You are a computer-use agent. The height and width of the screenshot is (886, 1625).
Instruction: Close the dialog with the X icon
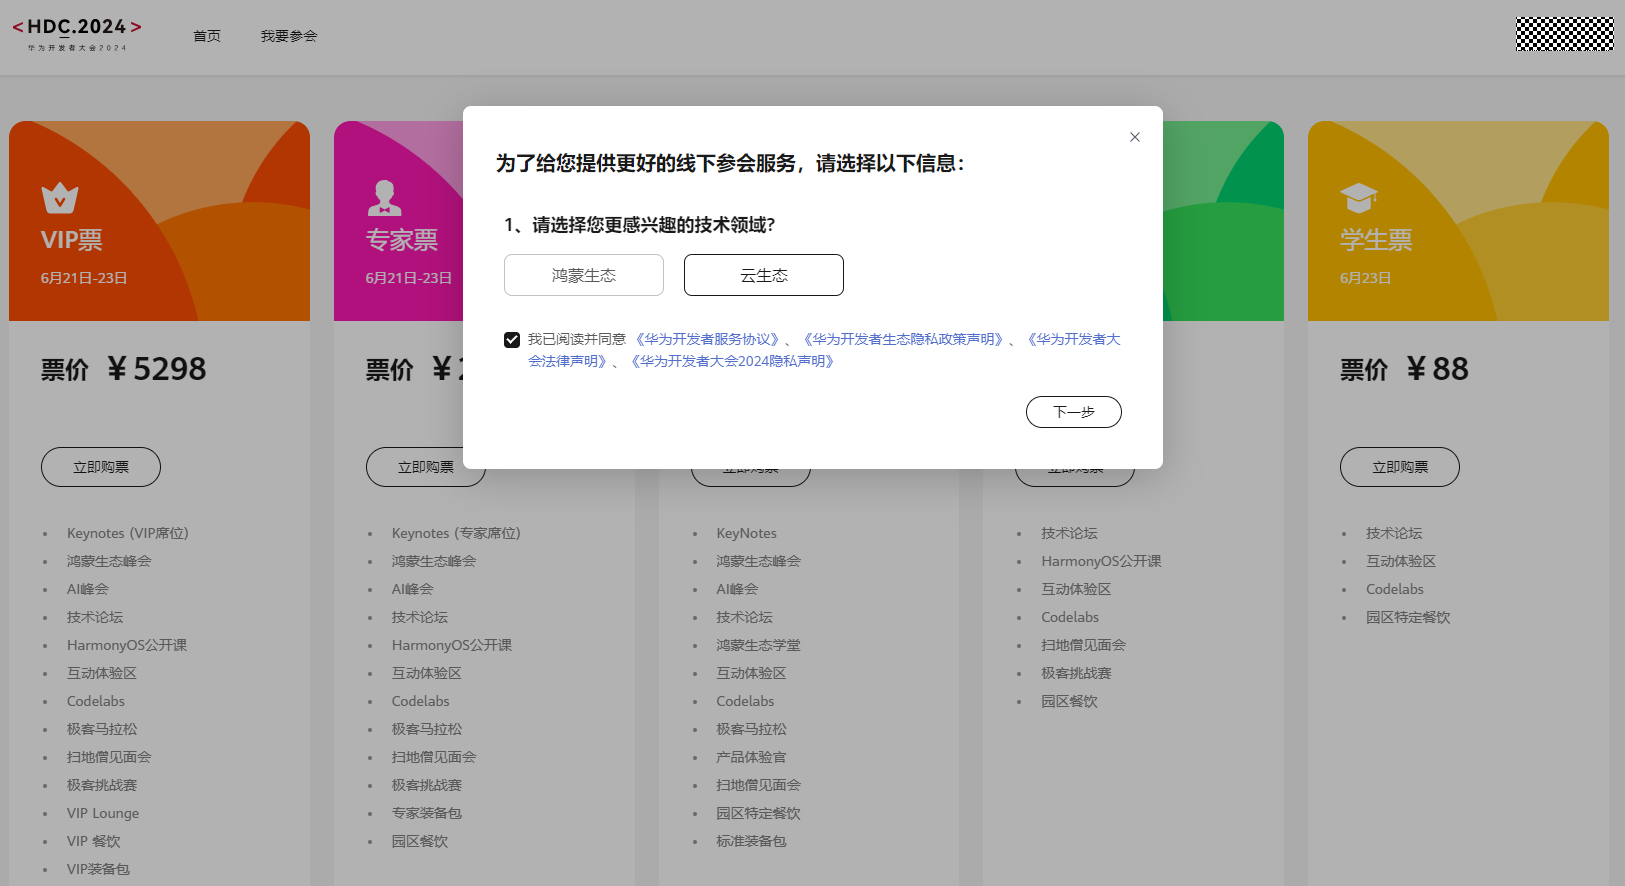(x=1135, y=137)
